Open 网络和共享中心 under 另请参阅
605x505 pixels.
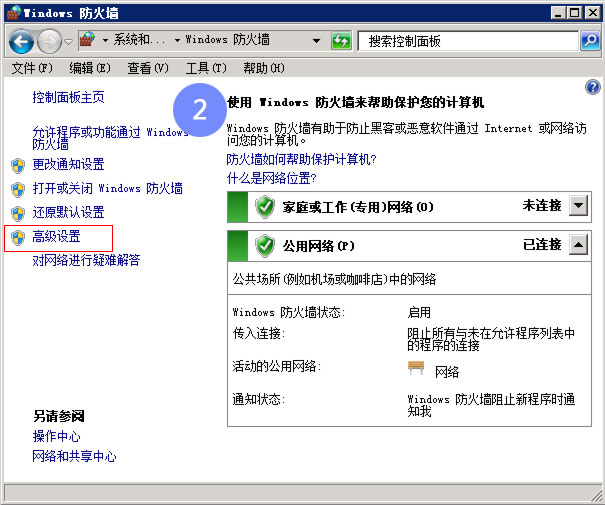tap(74, 456)
